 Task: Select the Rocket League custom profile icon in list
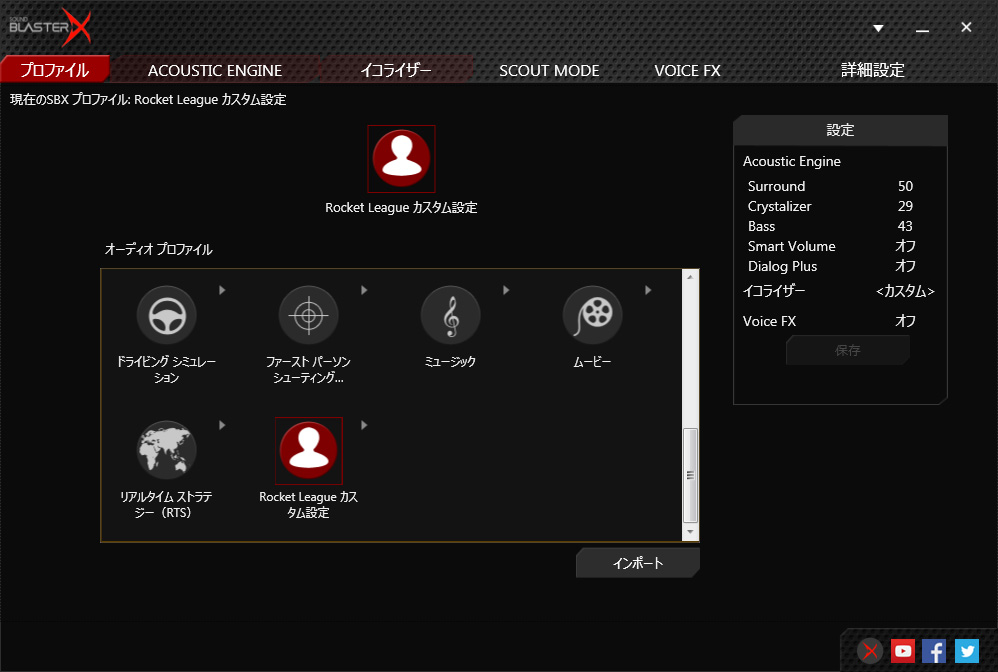pos(309,451)
